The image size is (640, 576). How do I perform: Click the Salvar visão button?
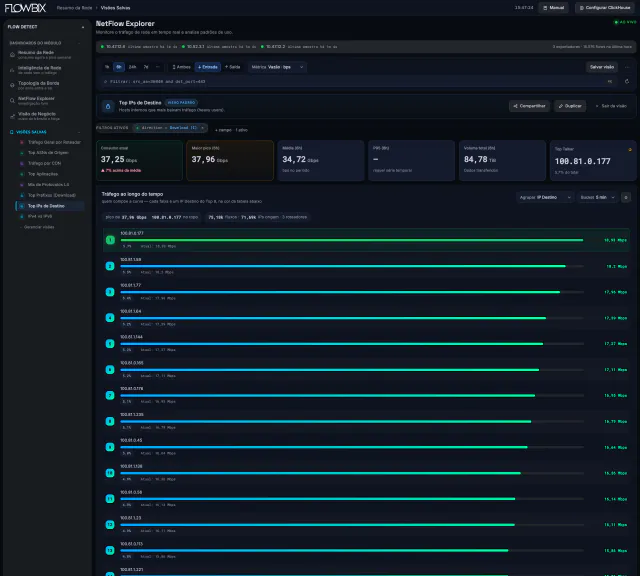tap(602, 67)
